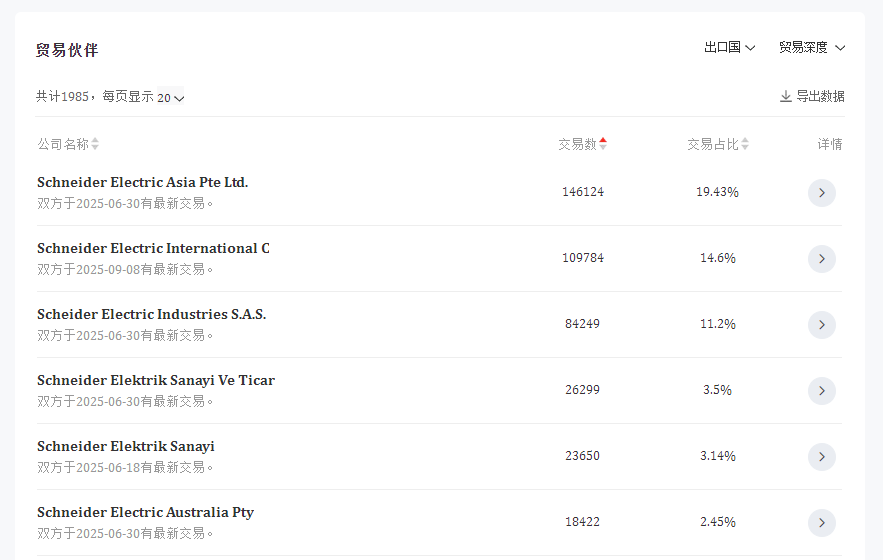Click the 导出数据 export link
Screen dimensions: 883x560
click(819, 96)
